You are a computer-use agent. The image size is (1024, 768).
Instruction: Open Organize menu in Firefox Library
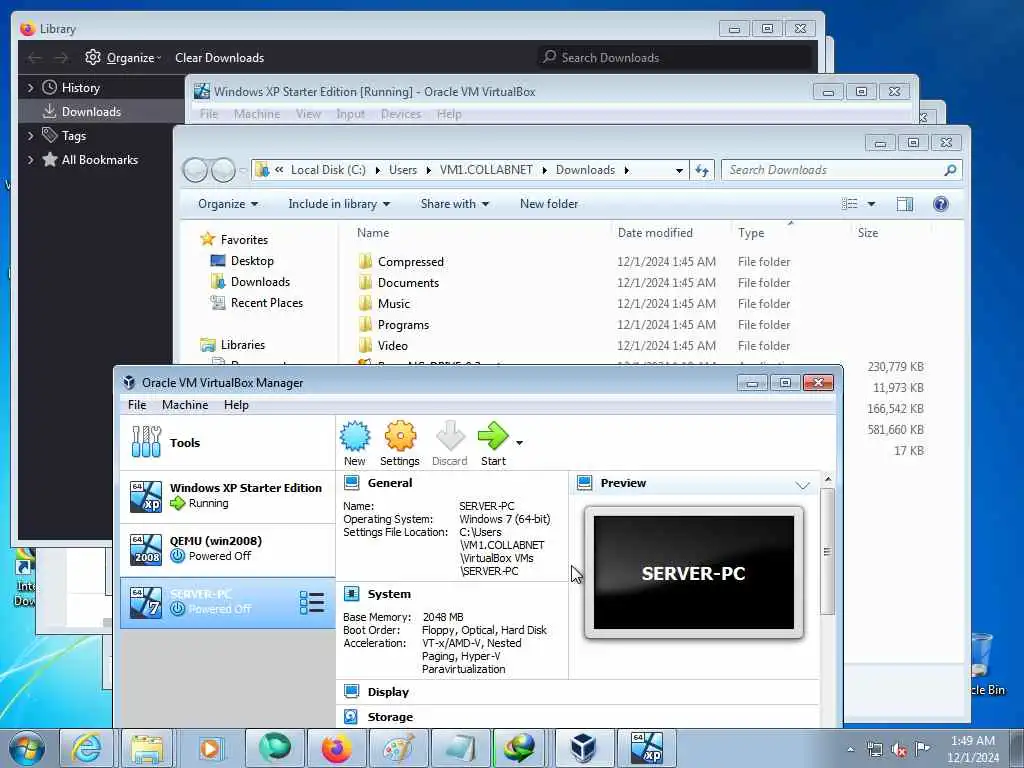[x=123, y=57]
